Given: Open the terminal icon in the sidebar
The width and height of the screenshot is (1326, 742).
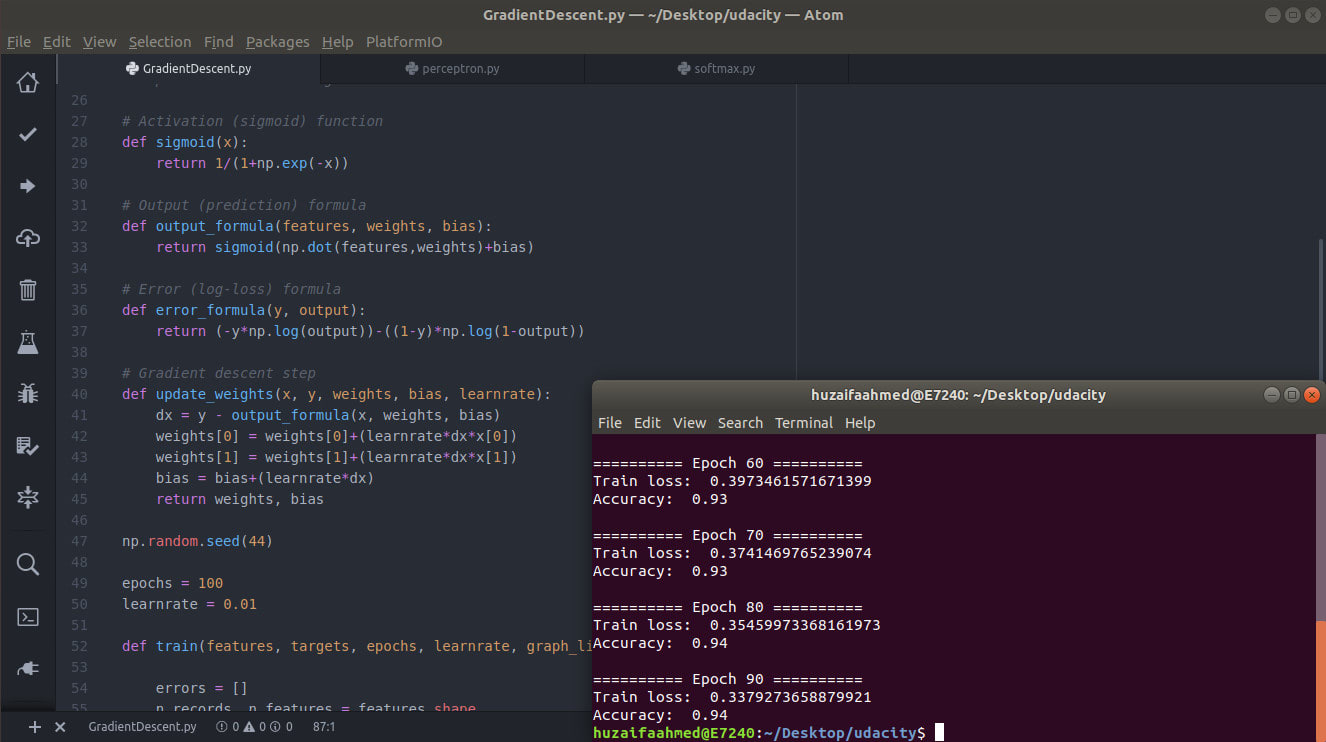Looking at the screenshot, I should pyautogui.click(x=28, y=616).
